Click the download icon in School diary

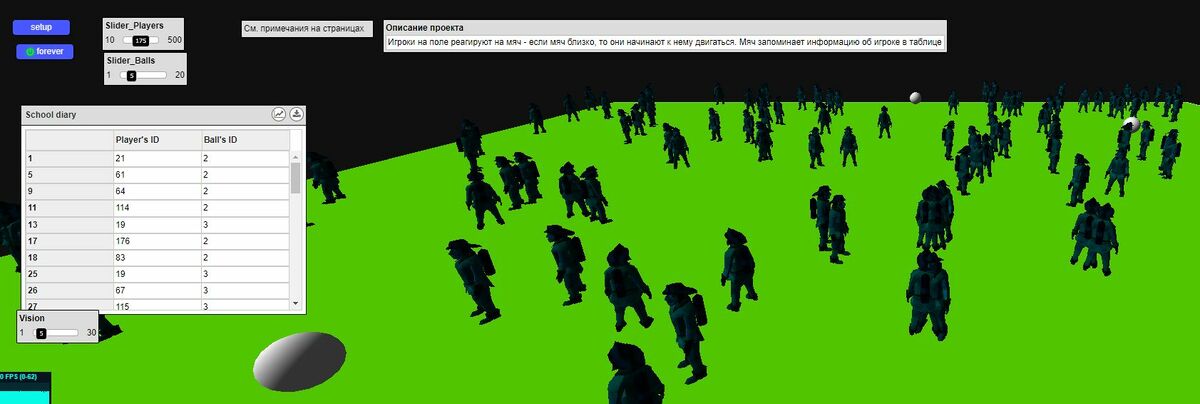pyautogui.click(x=296, y=115)
